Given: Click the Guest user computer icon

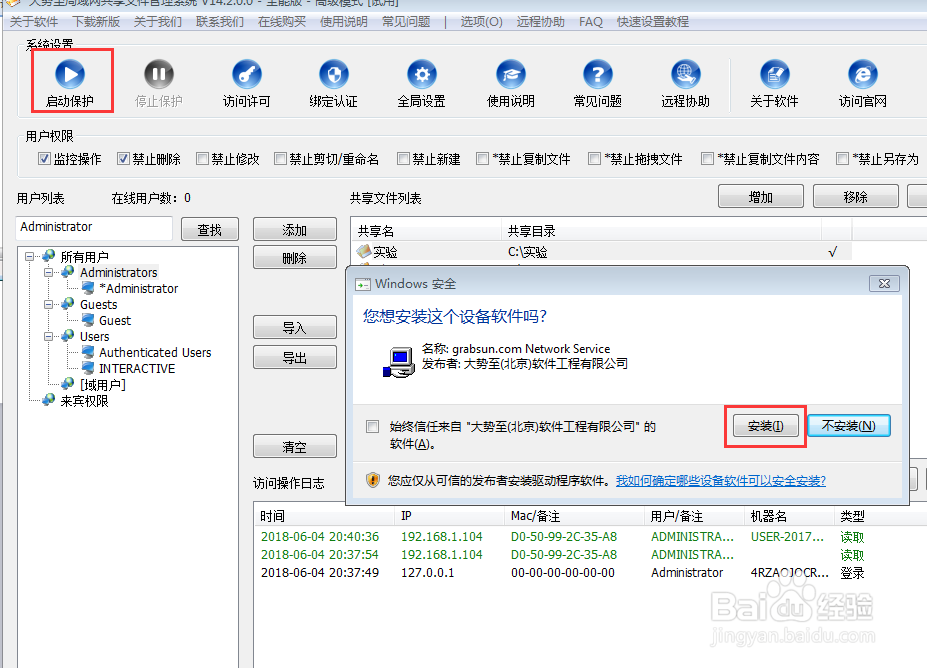Looking at the screenshot, I should tap(88, 320).
